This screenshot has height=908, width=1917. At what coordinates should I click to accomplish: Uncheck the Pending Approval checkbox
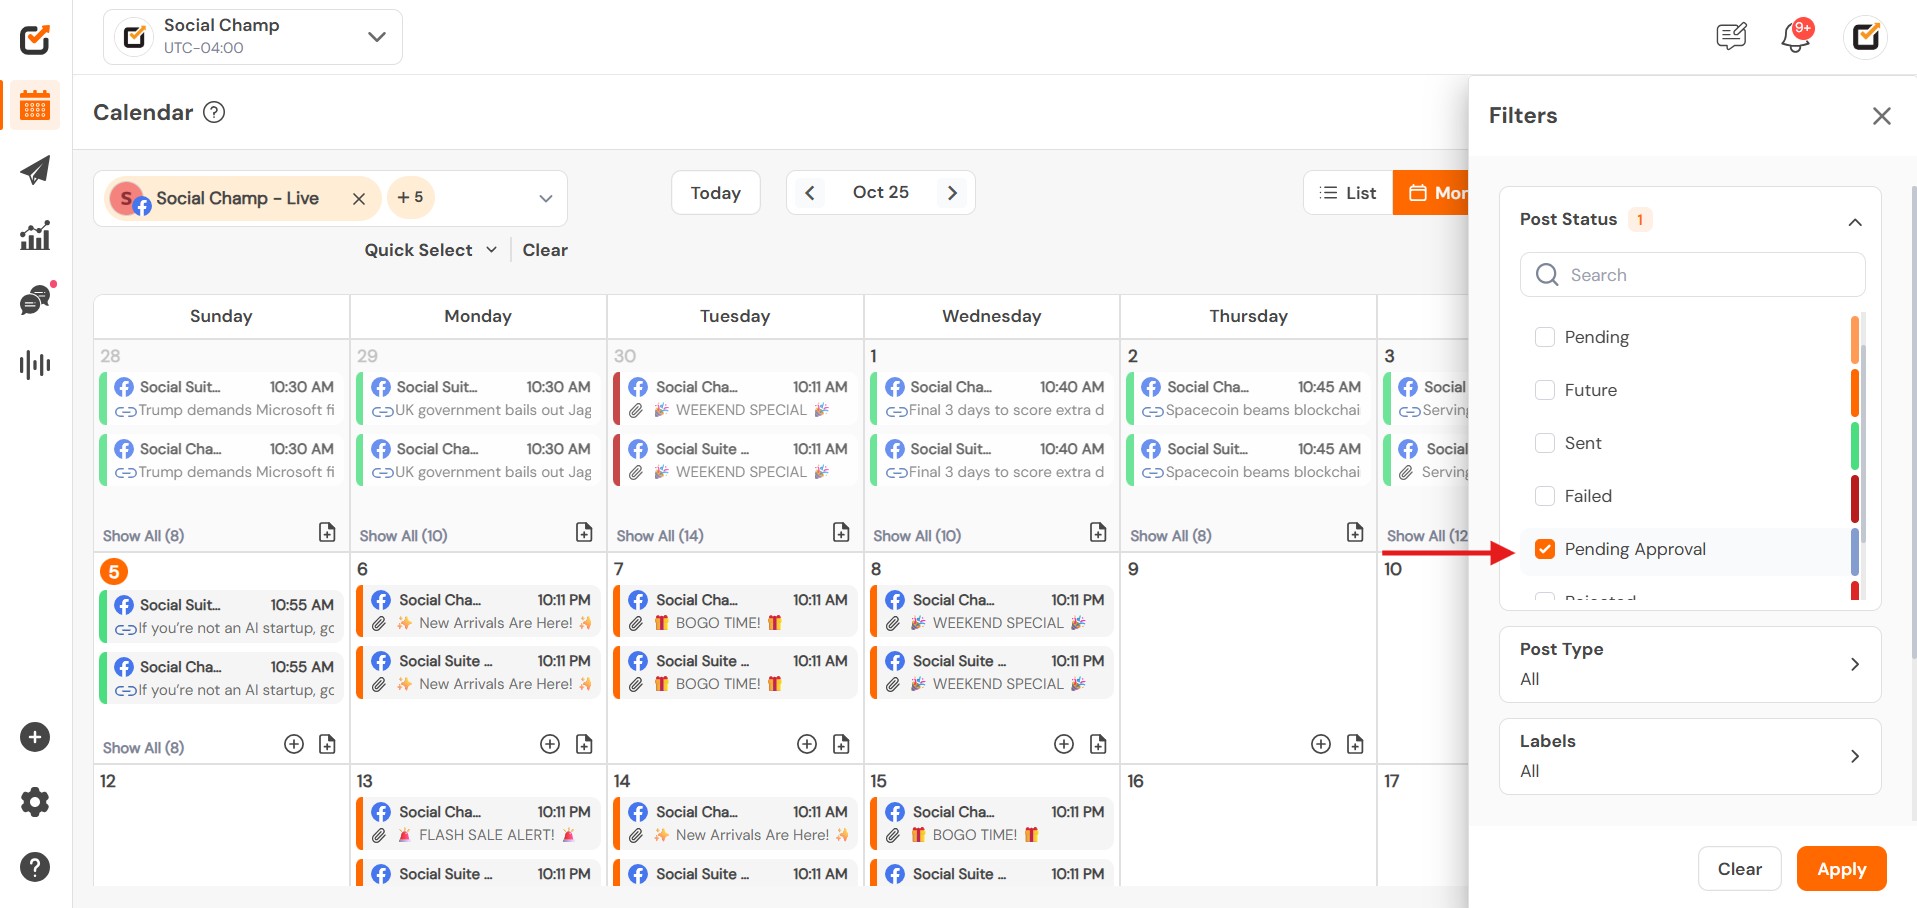tap(1545, 549)
